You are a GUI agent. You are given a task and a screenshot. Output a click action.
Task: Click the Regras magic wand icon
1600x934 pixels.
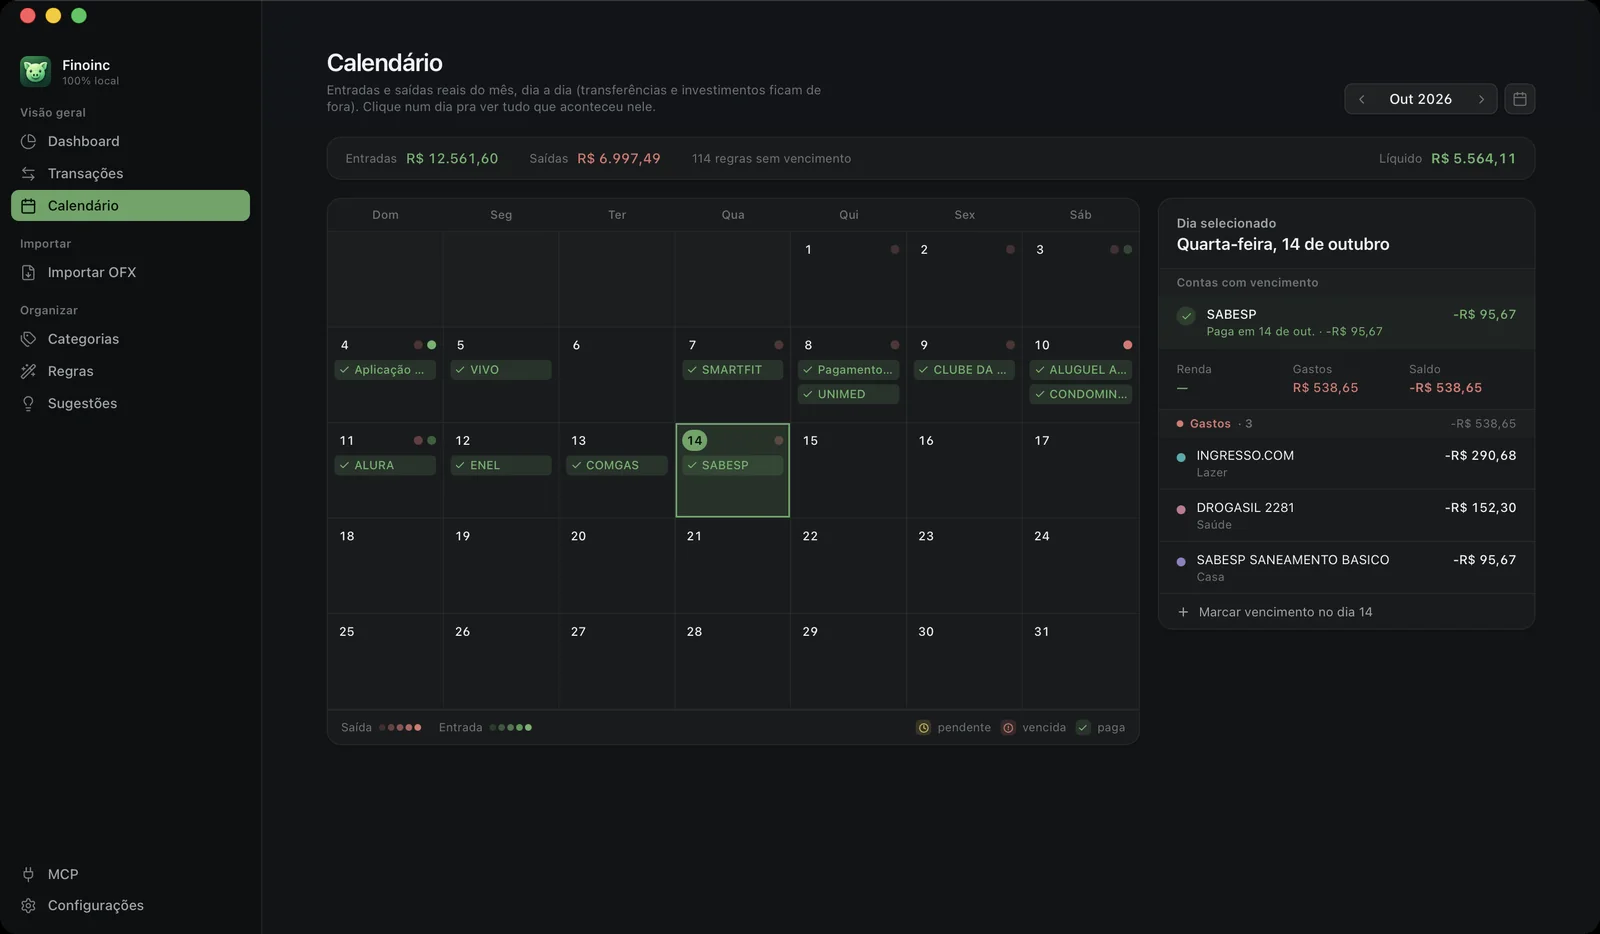point(28,371)
